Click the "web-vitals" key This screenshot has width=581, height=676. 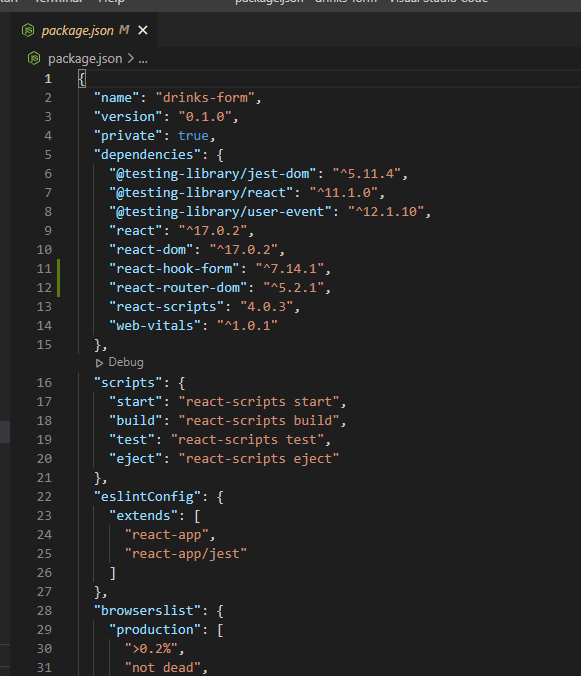(x=155, y=325)
